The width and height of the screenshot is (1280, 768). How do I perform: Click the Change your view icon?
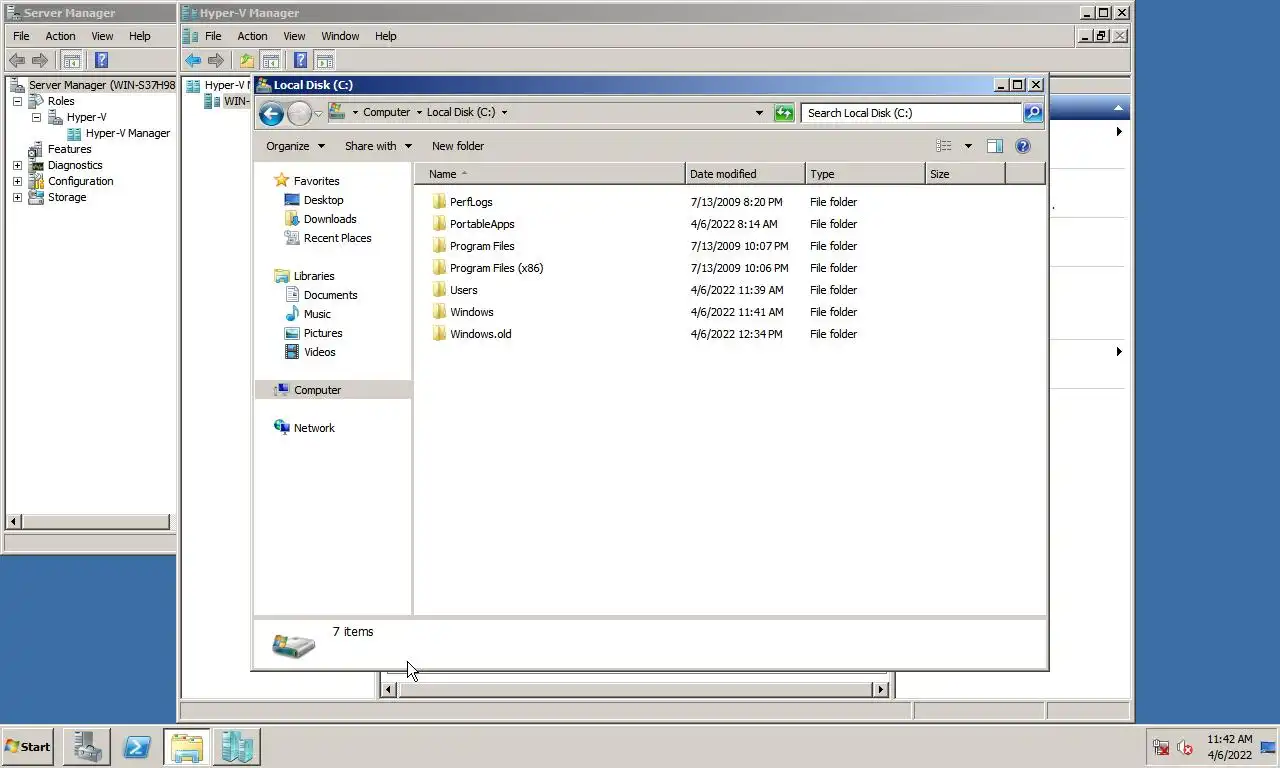click(x=944, y=146)
